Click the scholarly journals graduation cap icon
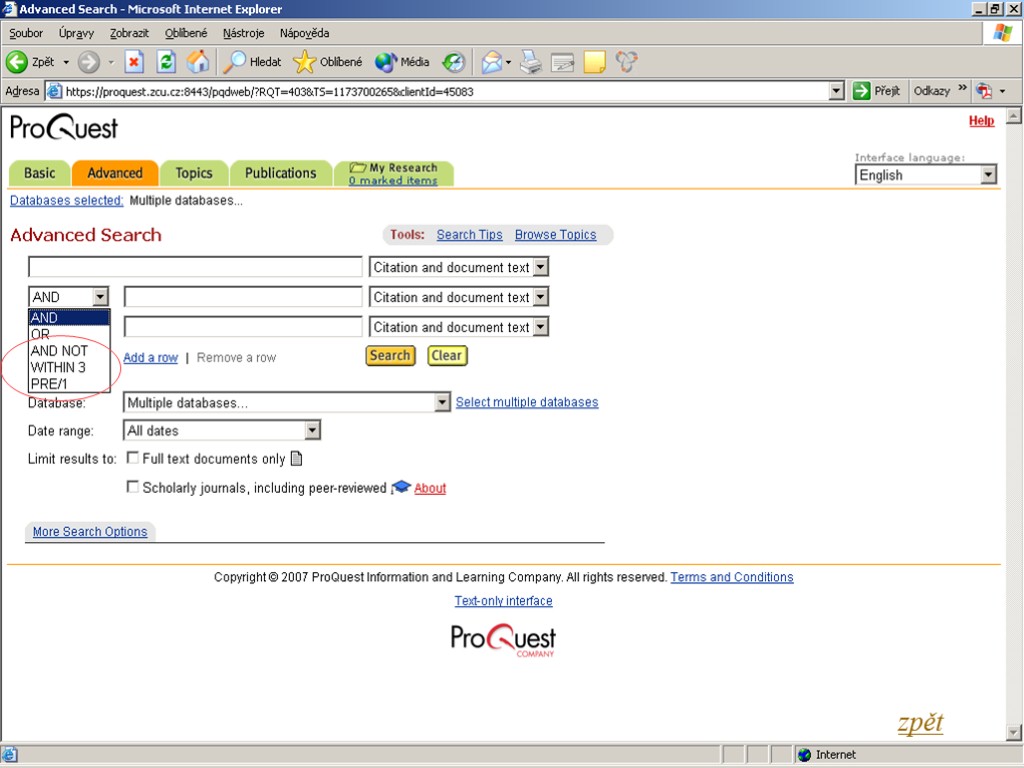1024x768 pixels. click(x=401, y=487)
